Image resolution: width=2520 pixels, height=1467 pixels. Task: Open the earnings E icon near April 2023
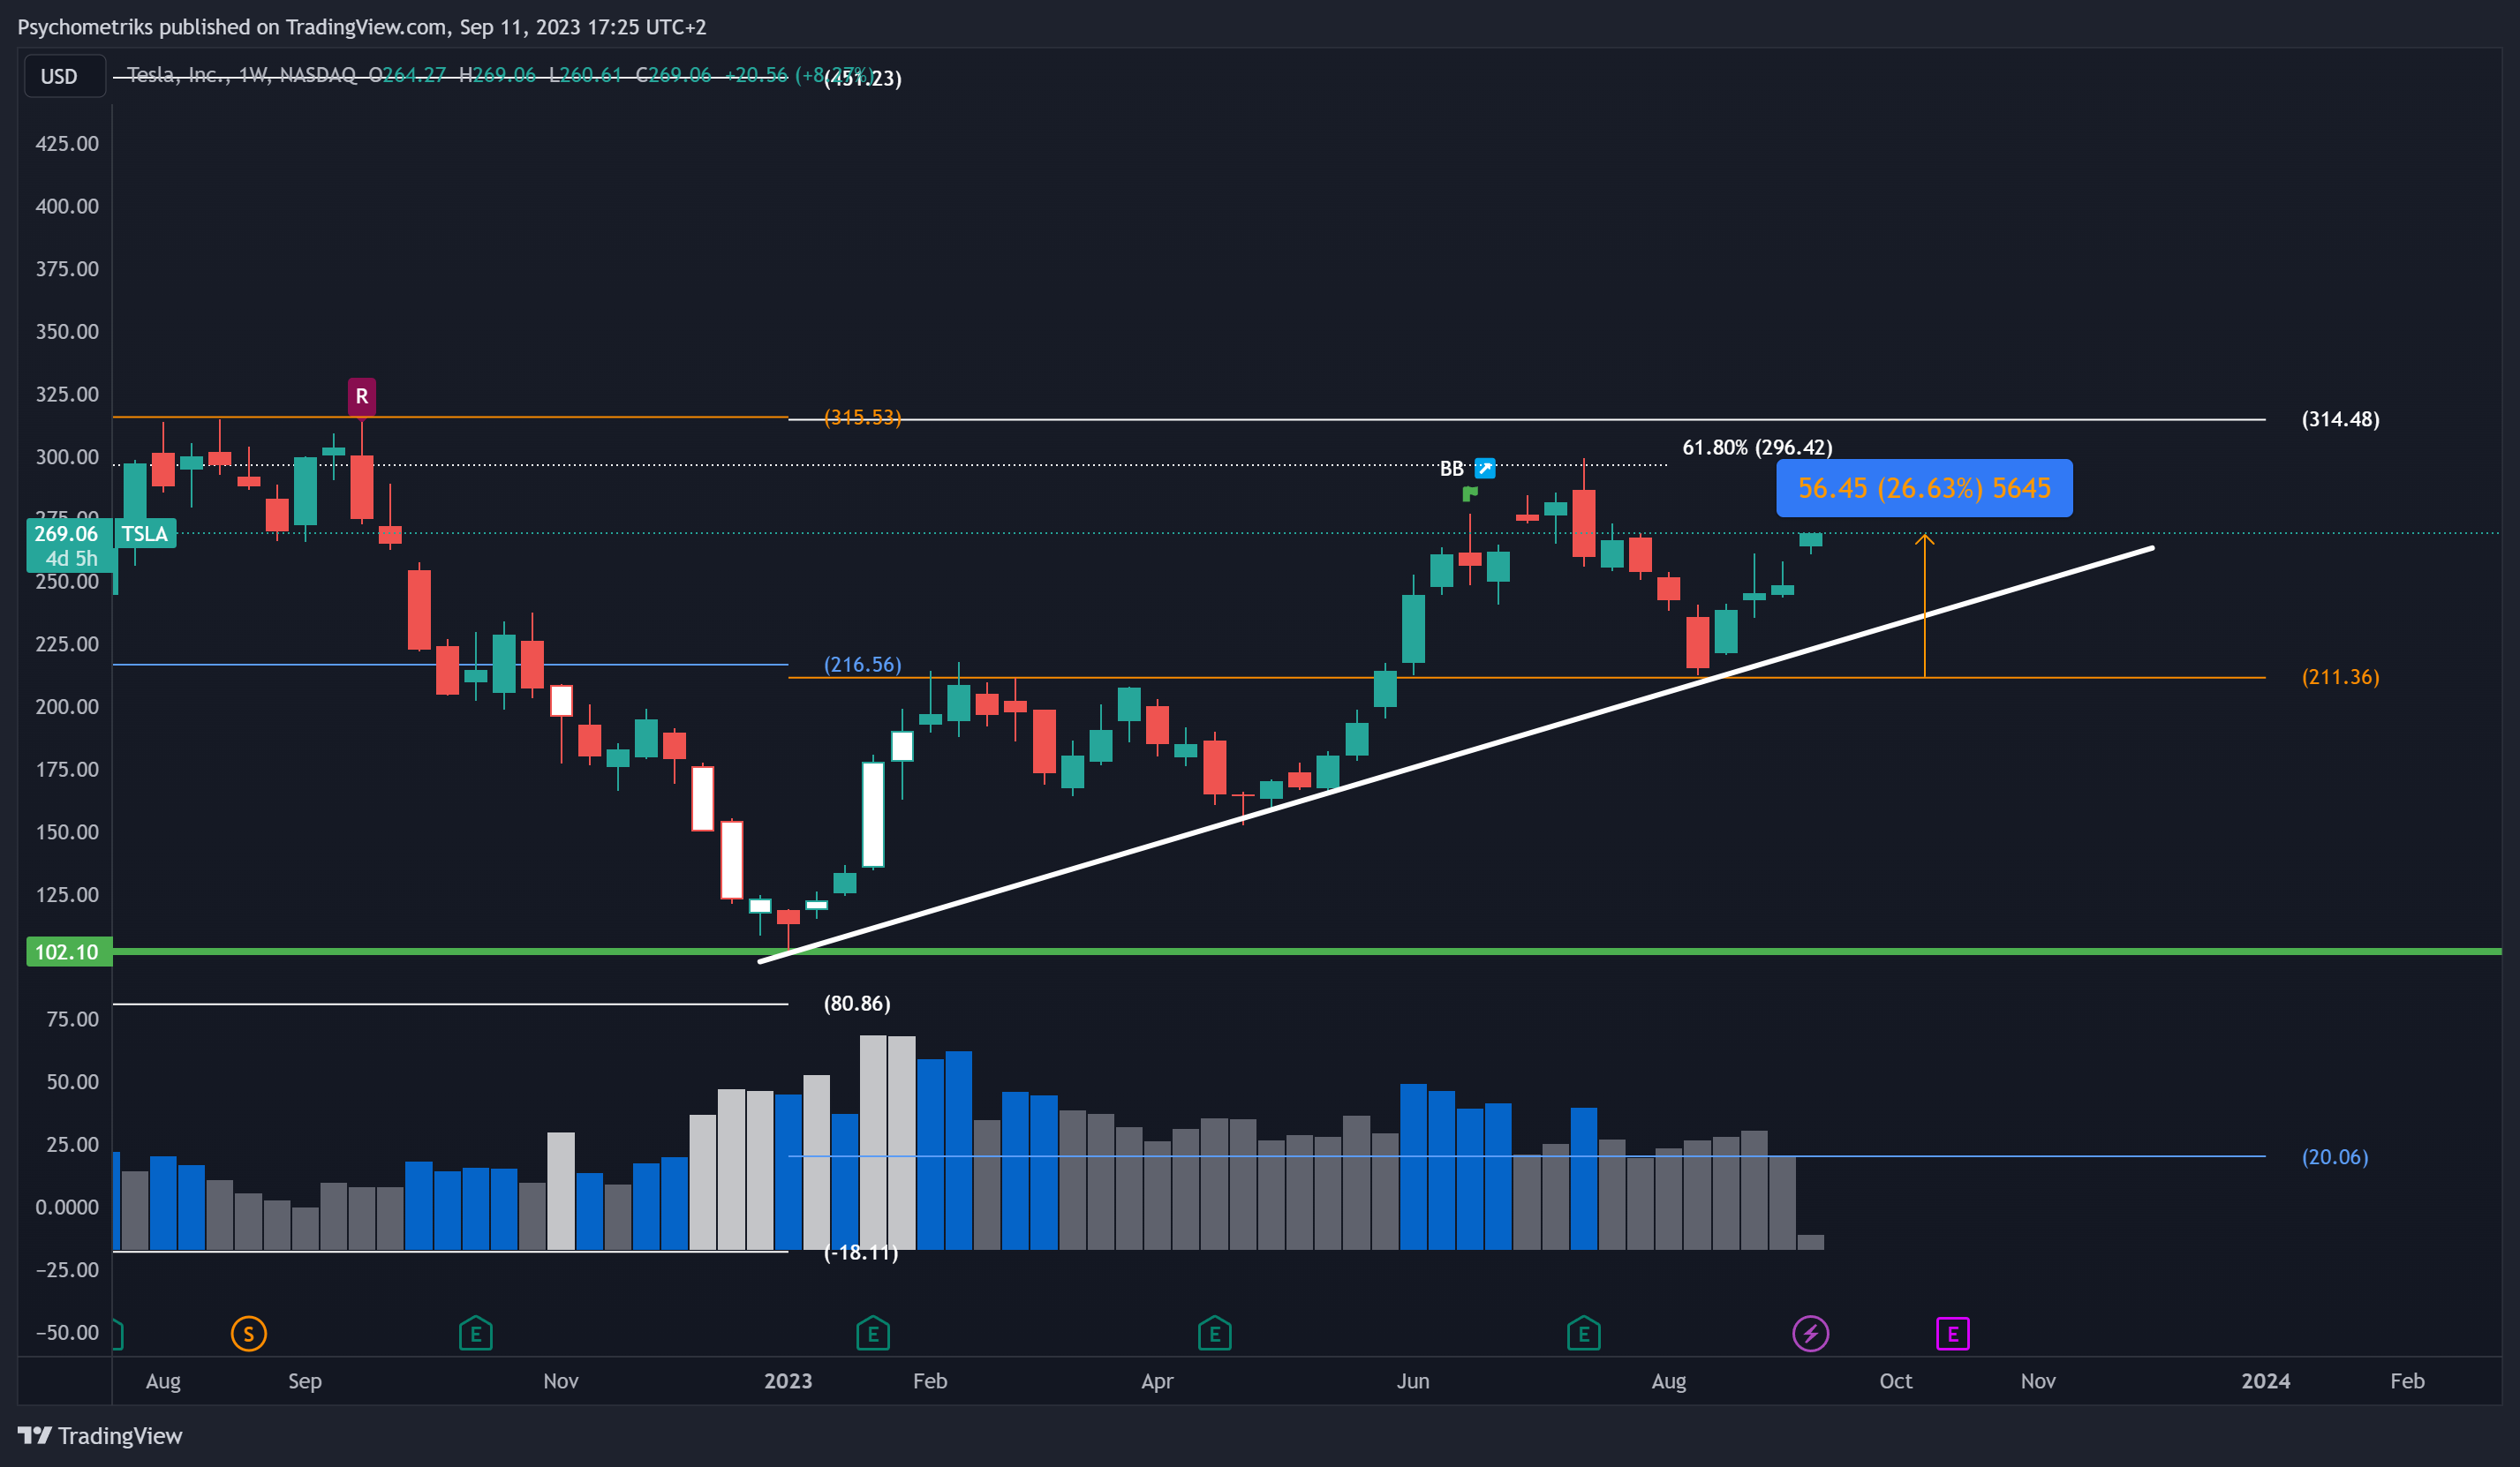[1214, 1333]
